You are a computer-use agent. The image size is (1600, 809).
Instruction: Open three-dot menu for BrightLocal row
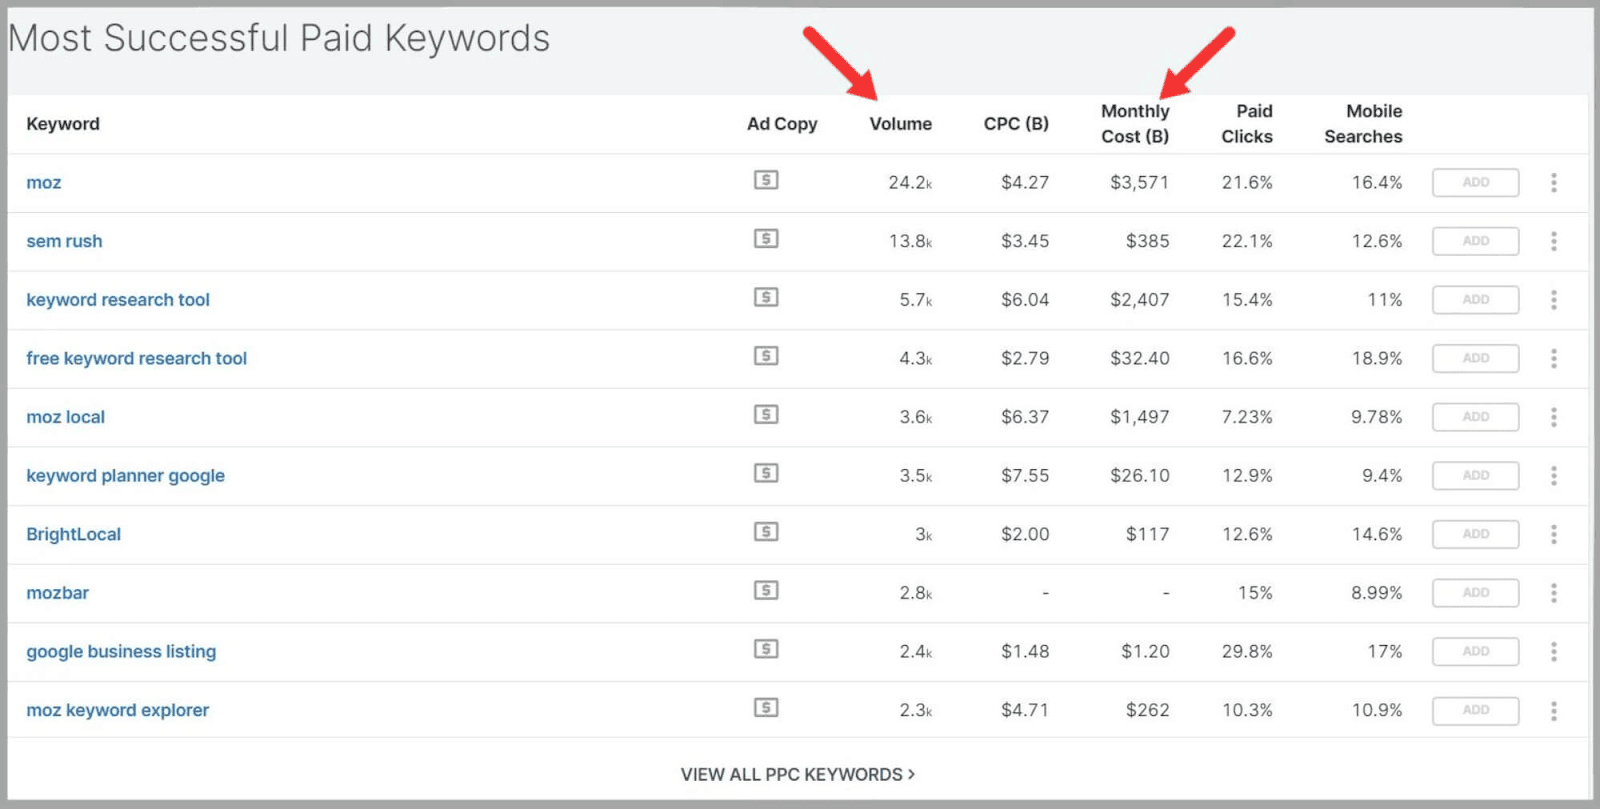pyautogui.click(x=1554, y=534)
